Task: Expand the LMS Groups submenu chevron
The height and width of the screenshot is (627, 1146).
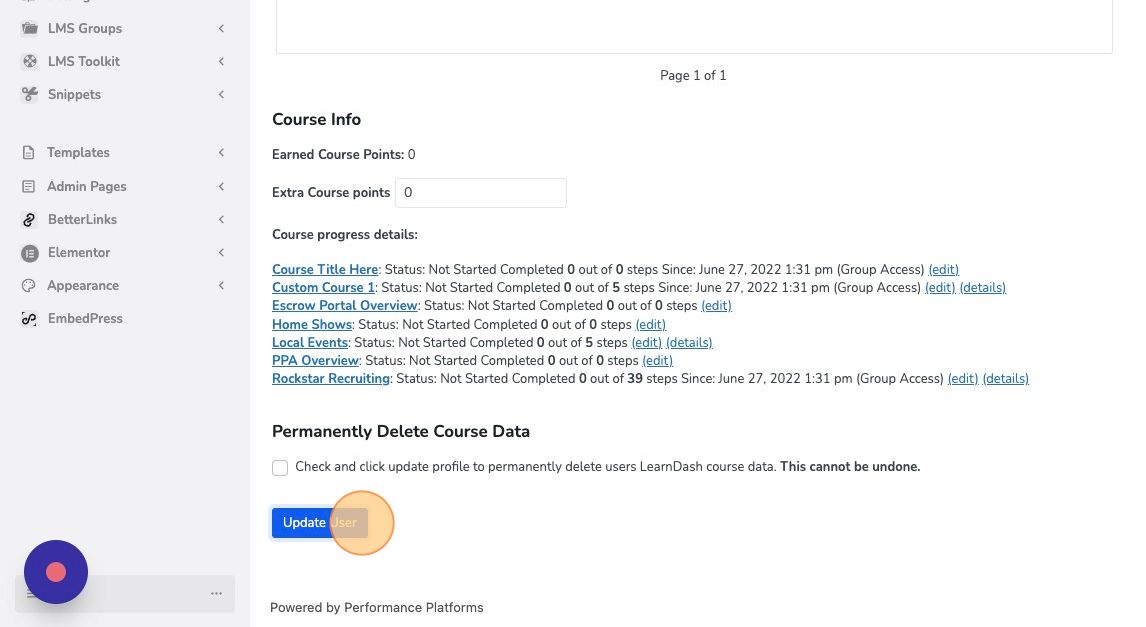Action: pos(221,28)
